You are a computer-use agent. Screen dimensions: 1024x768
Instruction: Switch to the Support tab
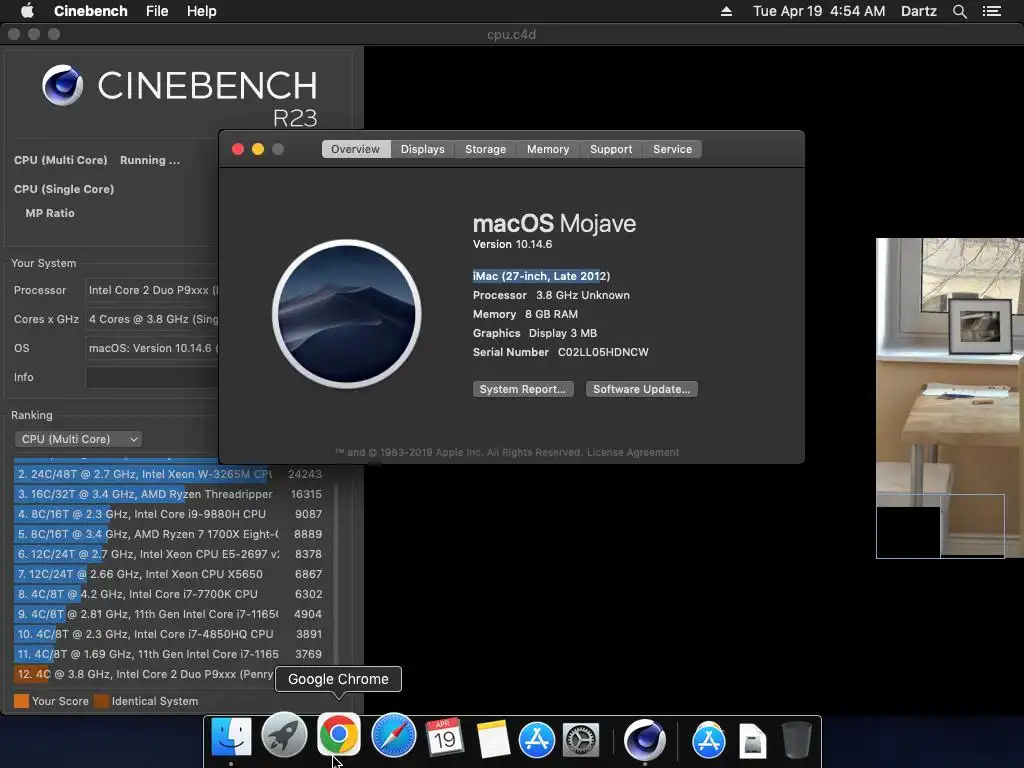(611, 149)
